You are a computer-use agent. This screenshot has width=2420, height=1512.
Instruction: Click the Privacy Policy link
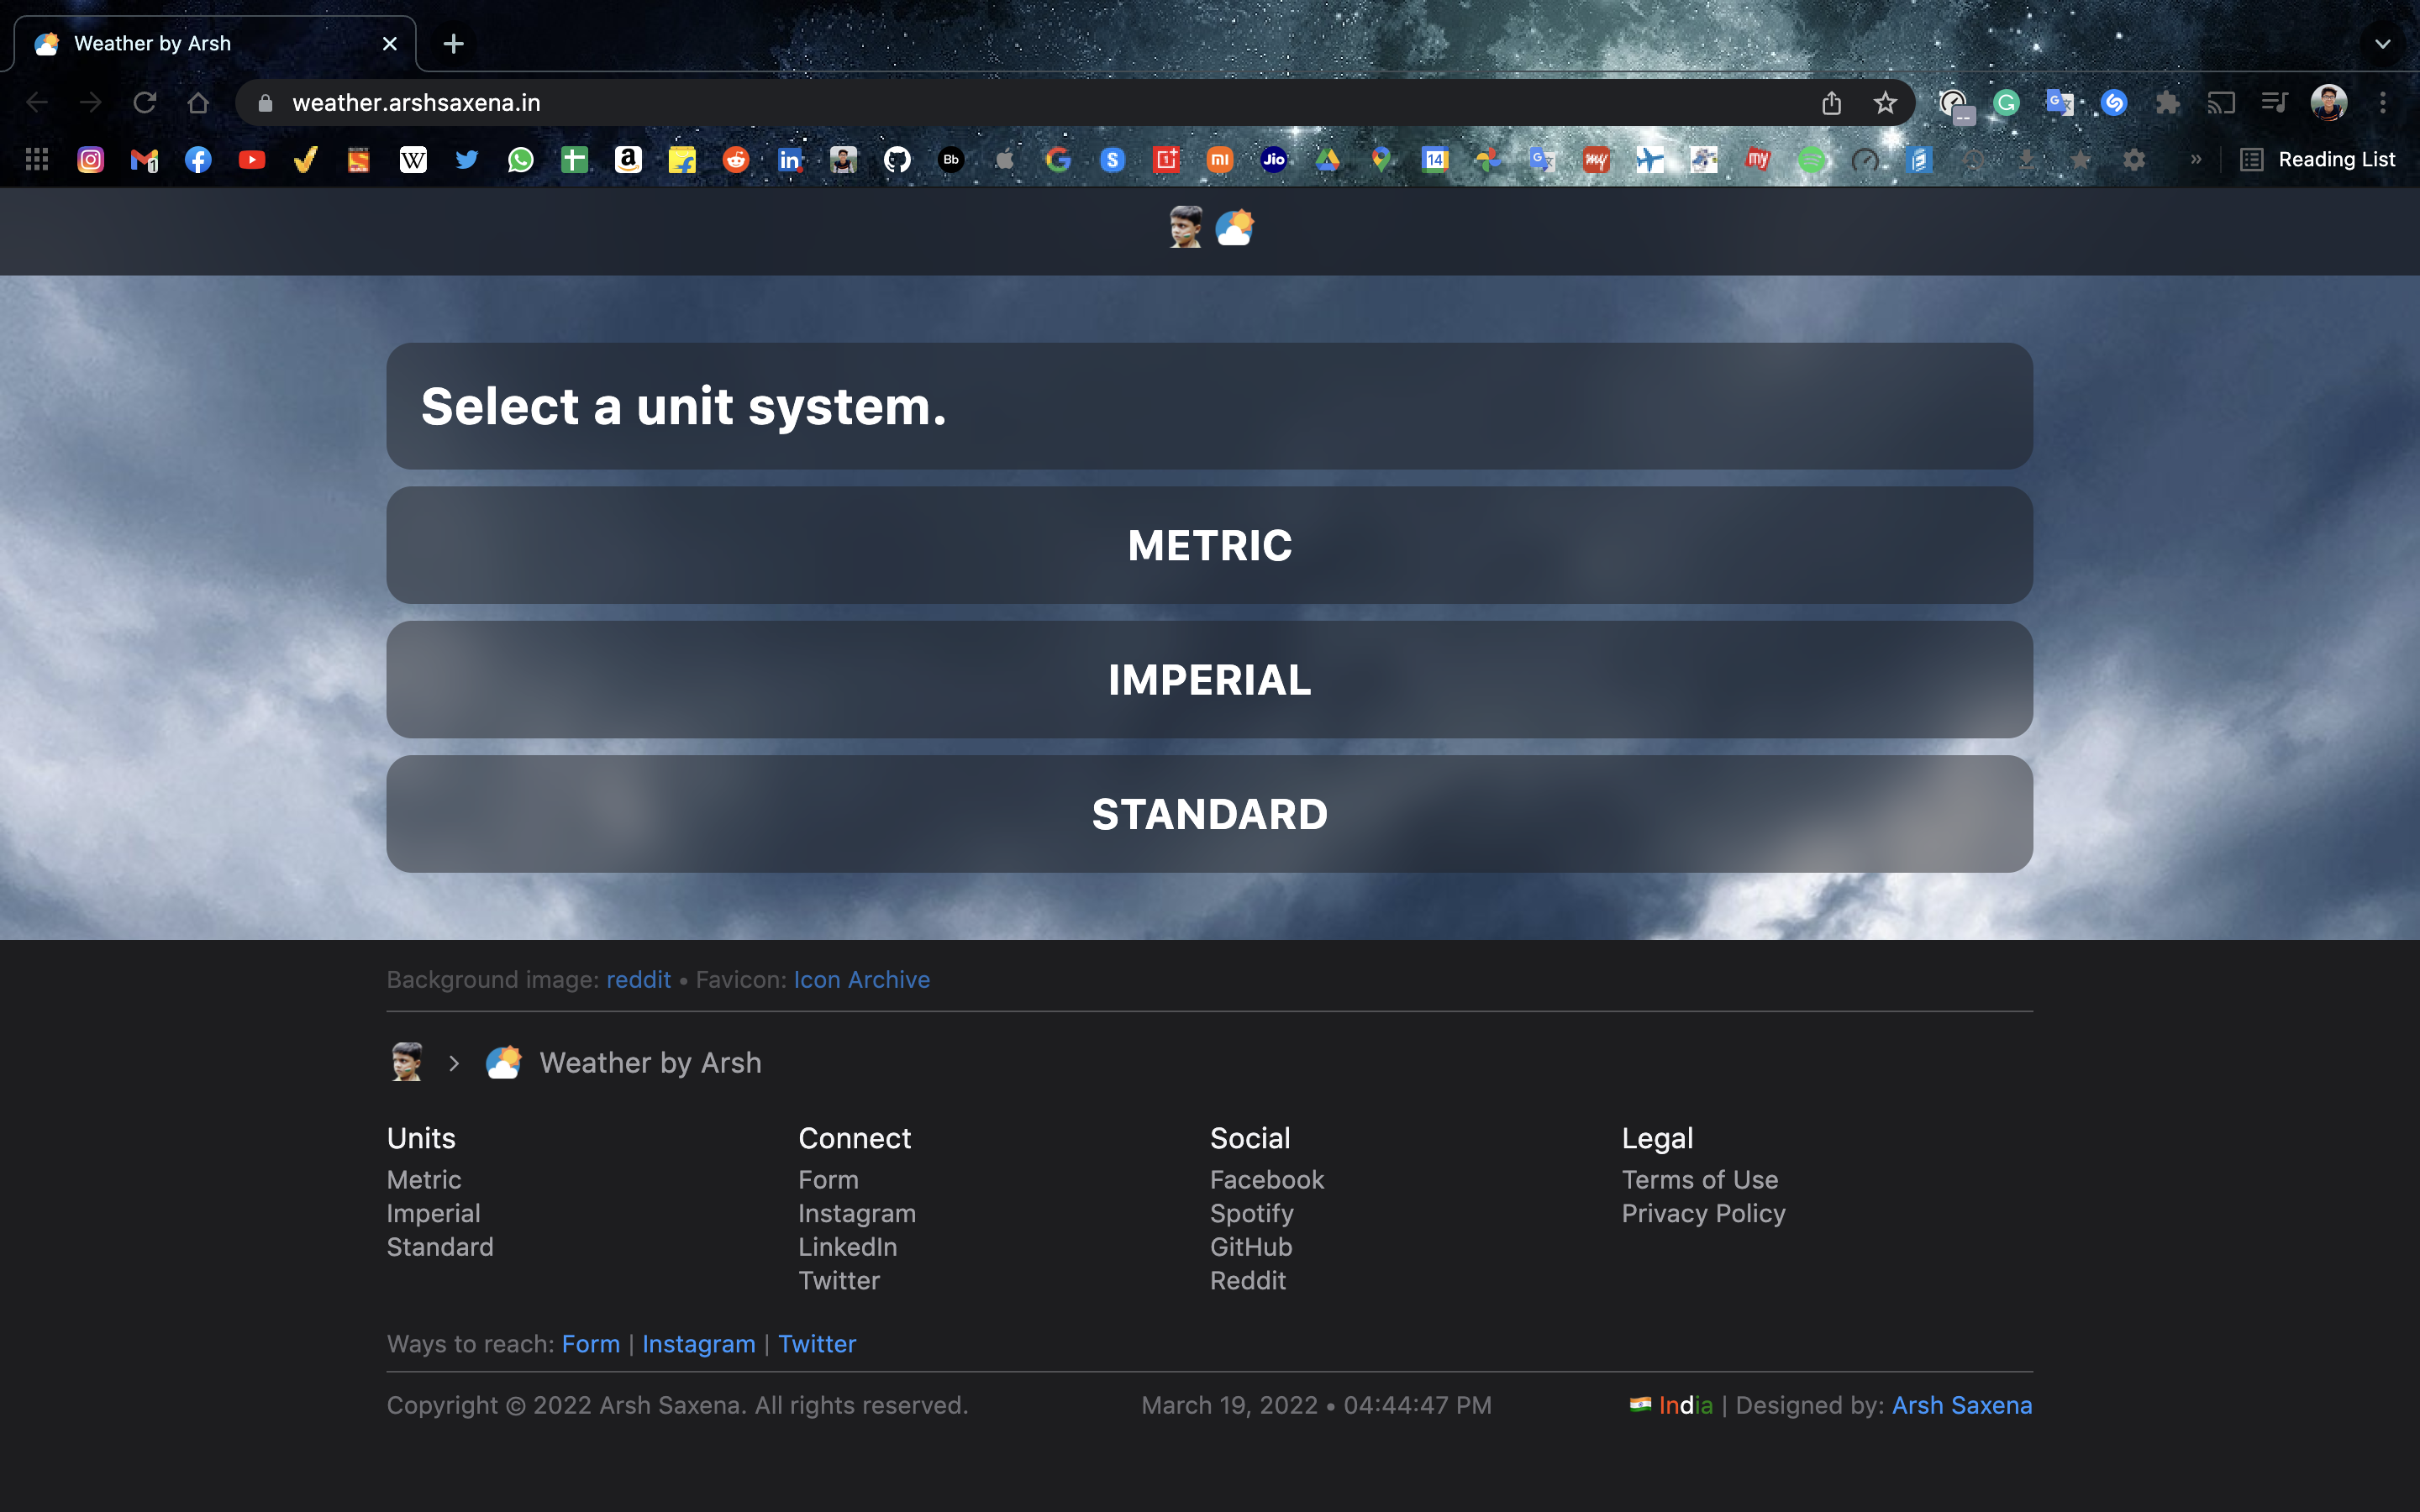[x=1702, y=1212]
